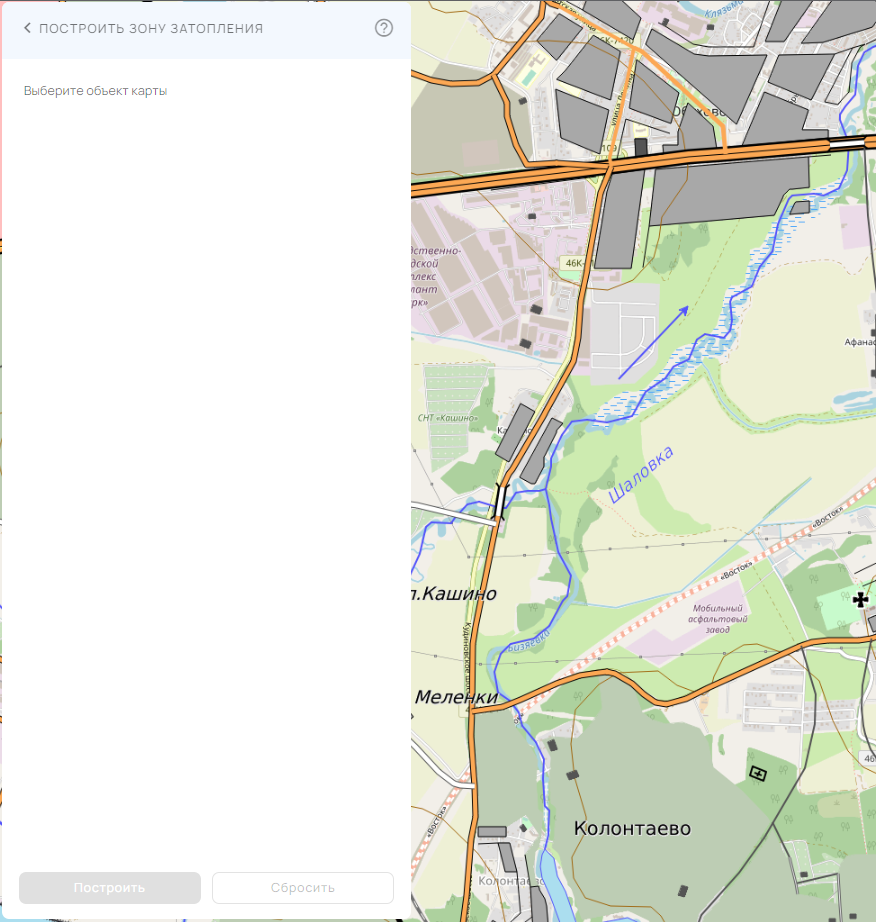Click the blue flow direction arrow on the map
This screenshot has width=876, height=922.
point(654,342)
